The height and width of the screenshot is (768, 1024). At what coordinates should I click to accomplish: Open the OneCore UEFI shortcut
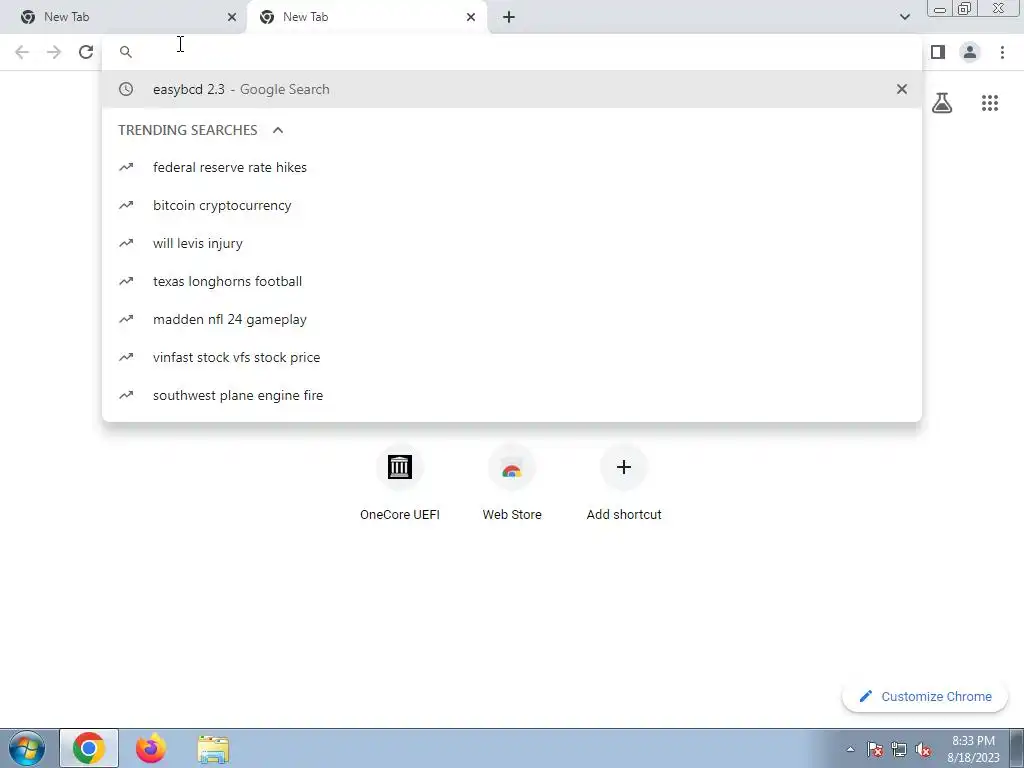400,483
